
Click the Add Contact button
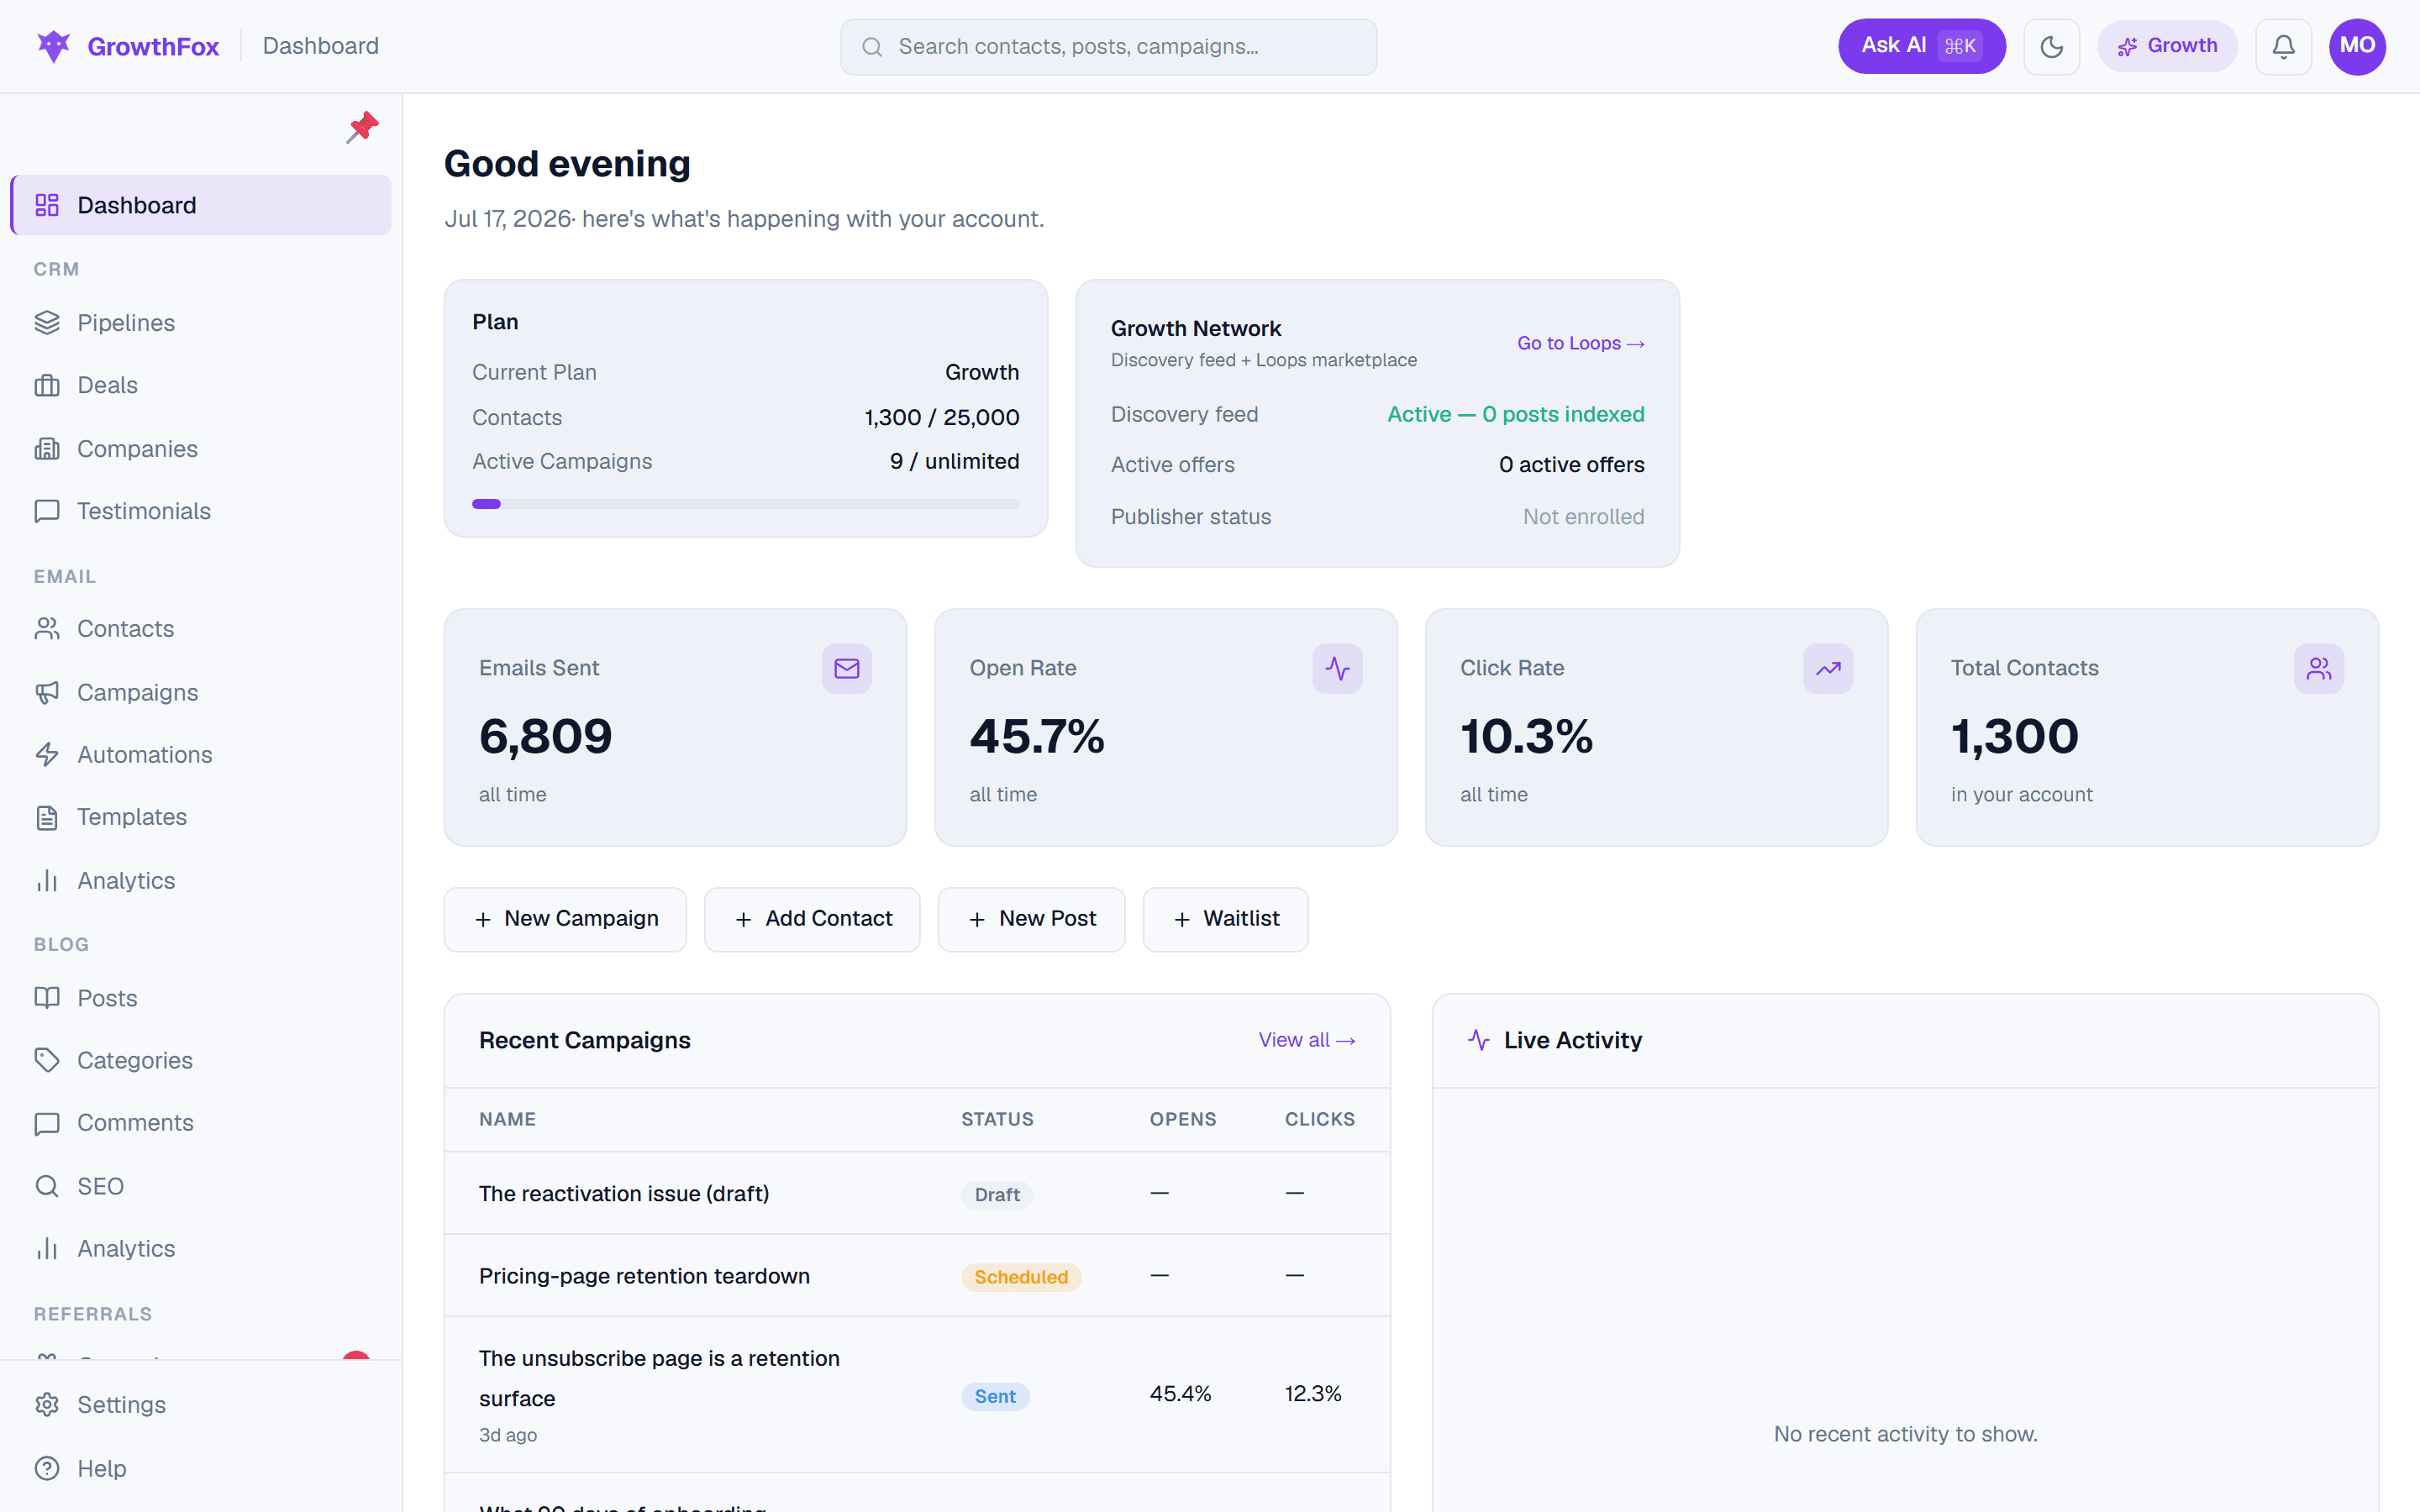[812, 919]
